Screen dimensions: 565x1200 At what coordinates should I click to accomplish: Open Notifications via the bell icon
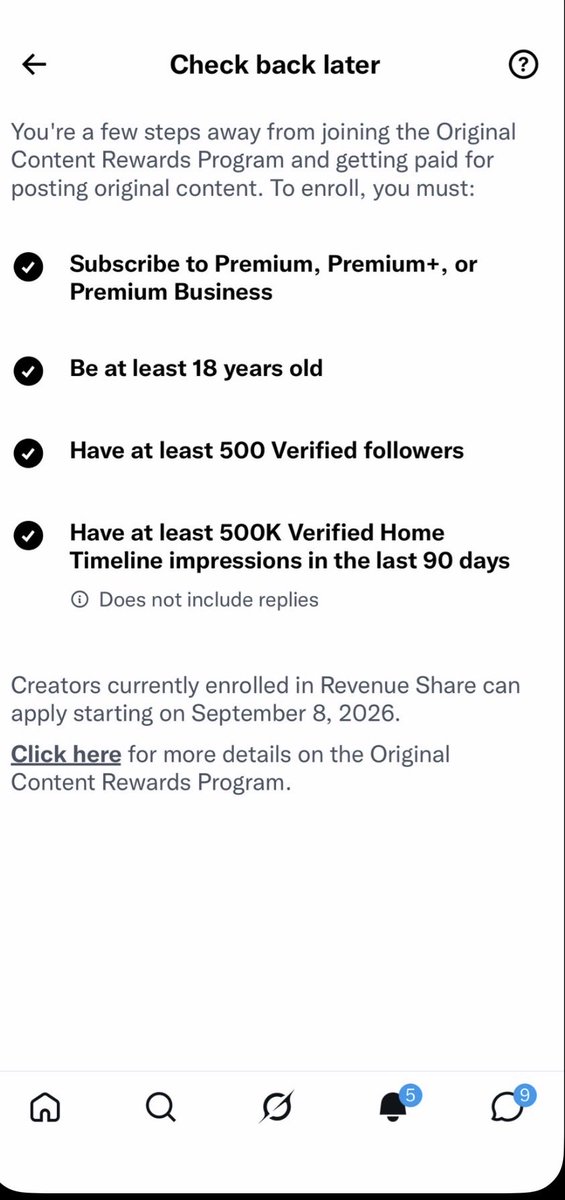(394, 1108)
